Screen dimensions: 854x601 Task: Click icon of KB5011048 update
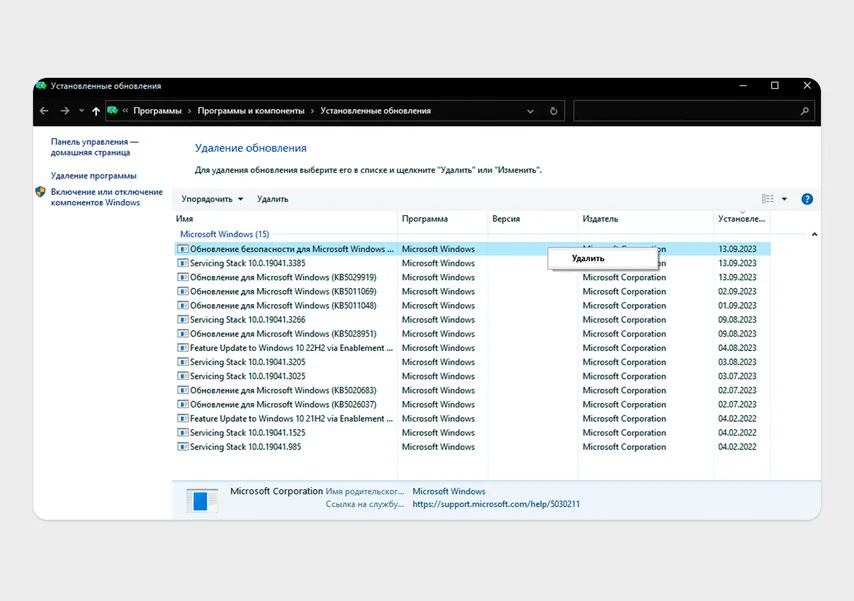pyautogui.click(x=183, y=306)
